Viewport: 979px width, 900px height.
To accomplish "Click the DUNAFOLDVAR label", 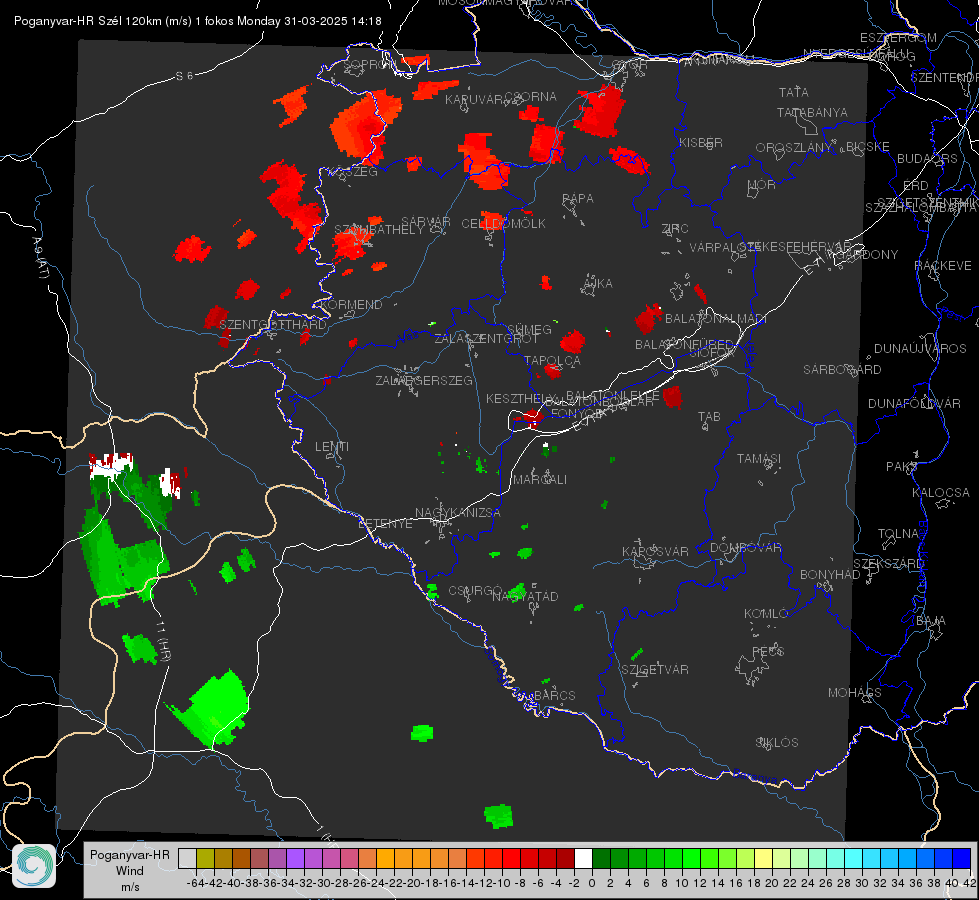I will click(914, 404).
